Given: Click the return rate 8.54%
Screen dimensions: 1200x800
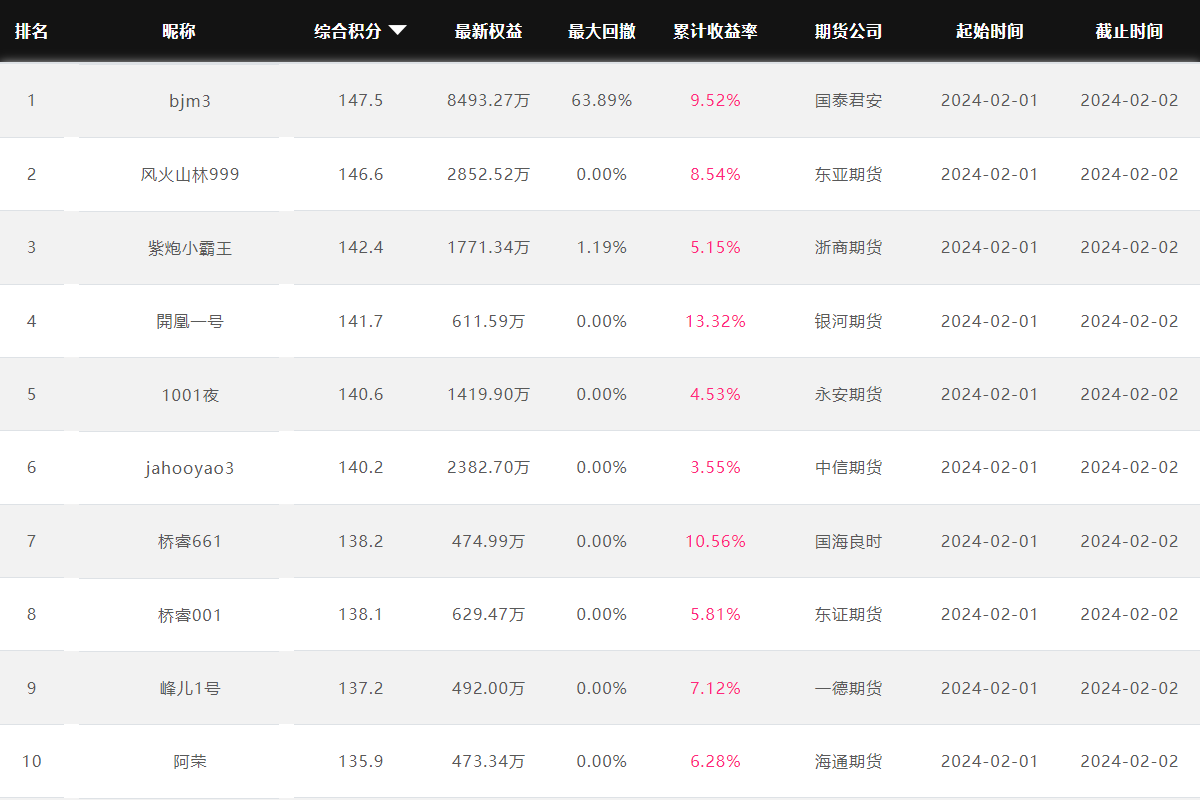Looking at the screenshot, I should [x=716, y=174].
